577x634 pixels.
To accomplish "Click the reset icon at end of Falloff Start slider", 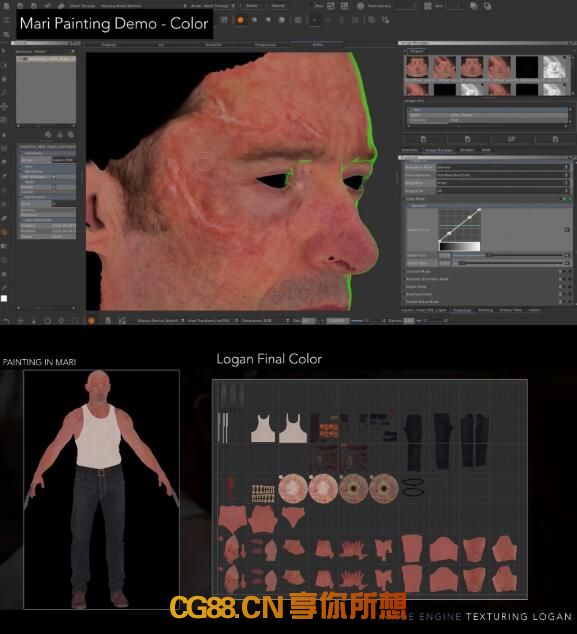I will click(x=566, y=255).
